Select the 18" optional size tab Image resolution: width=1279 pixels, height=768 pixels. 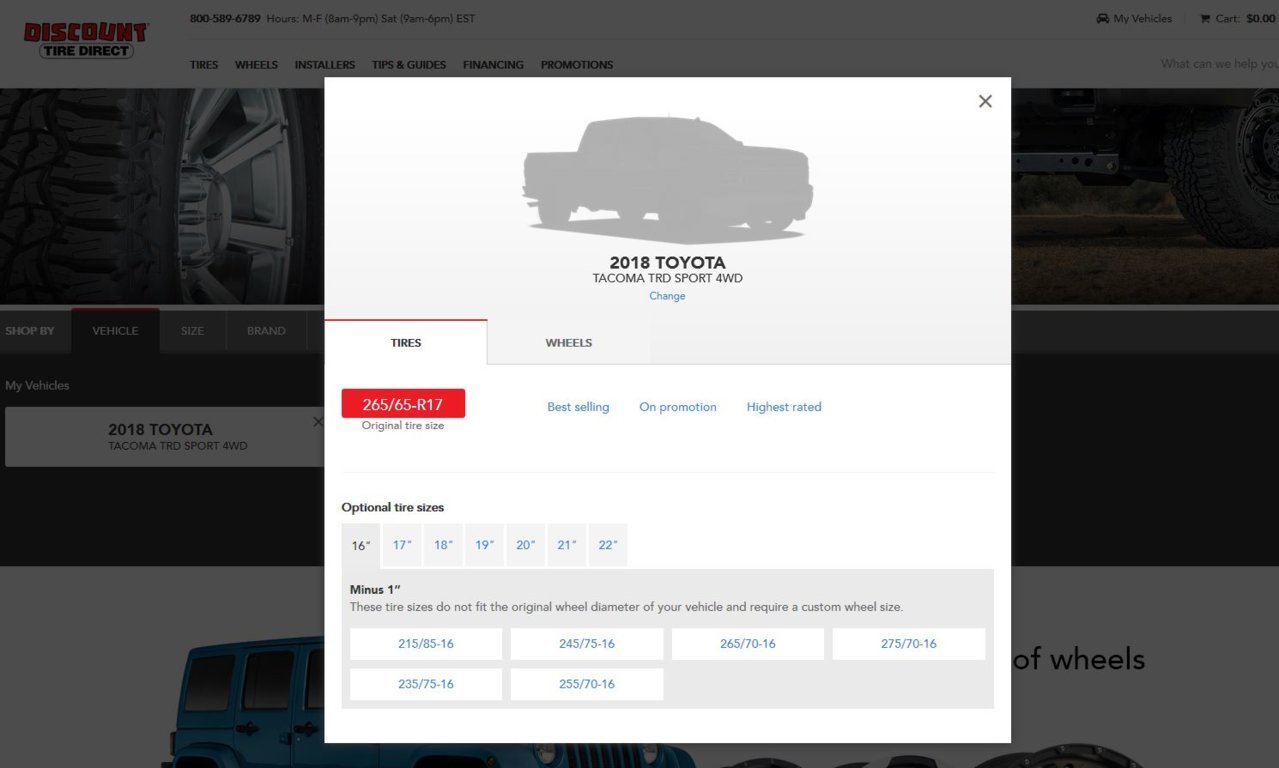[x=443, y=545]
